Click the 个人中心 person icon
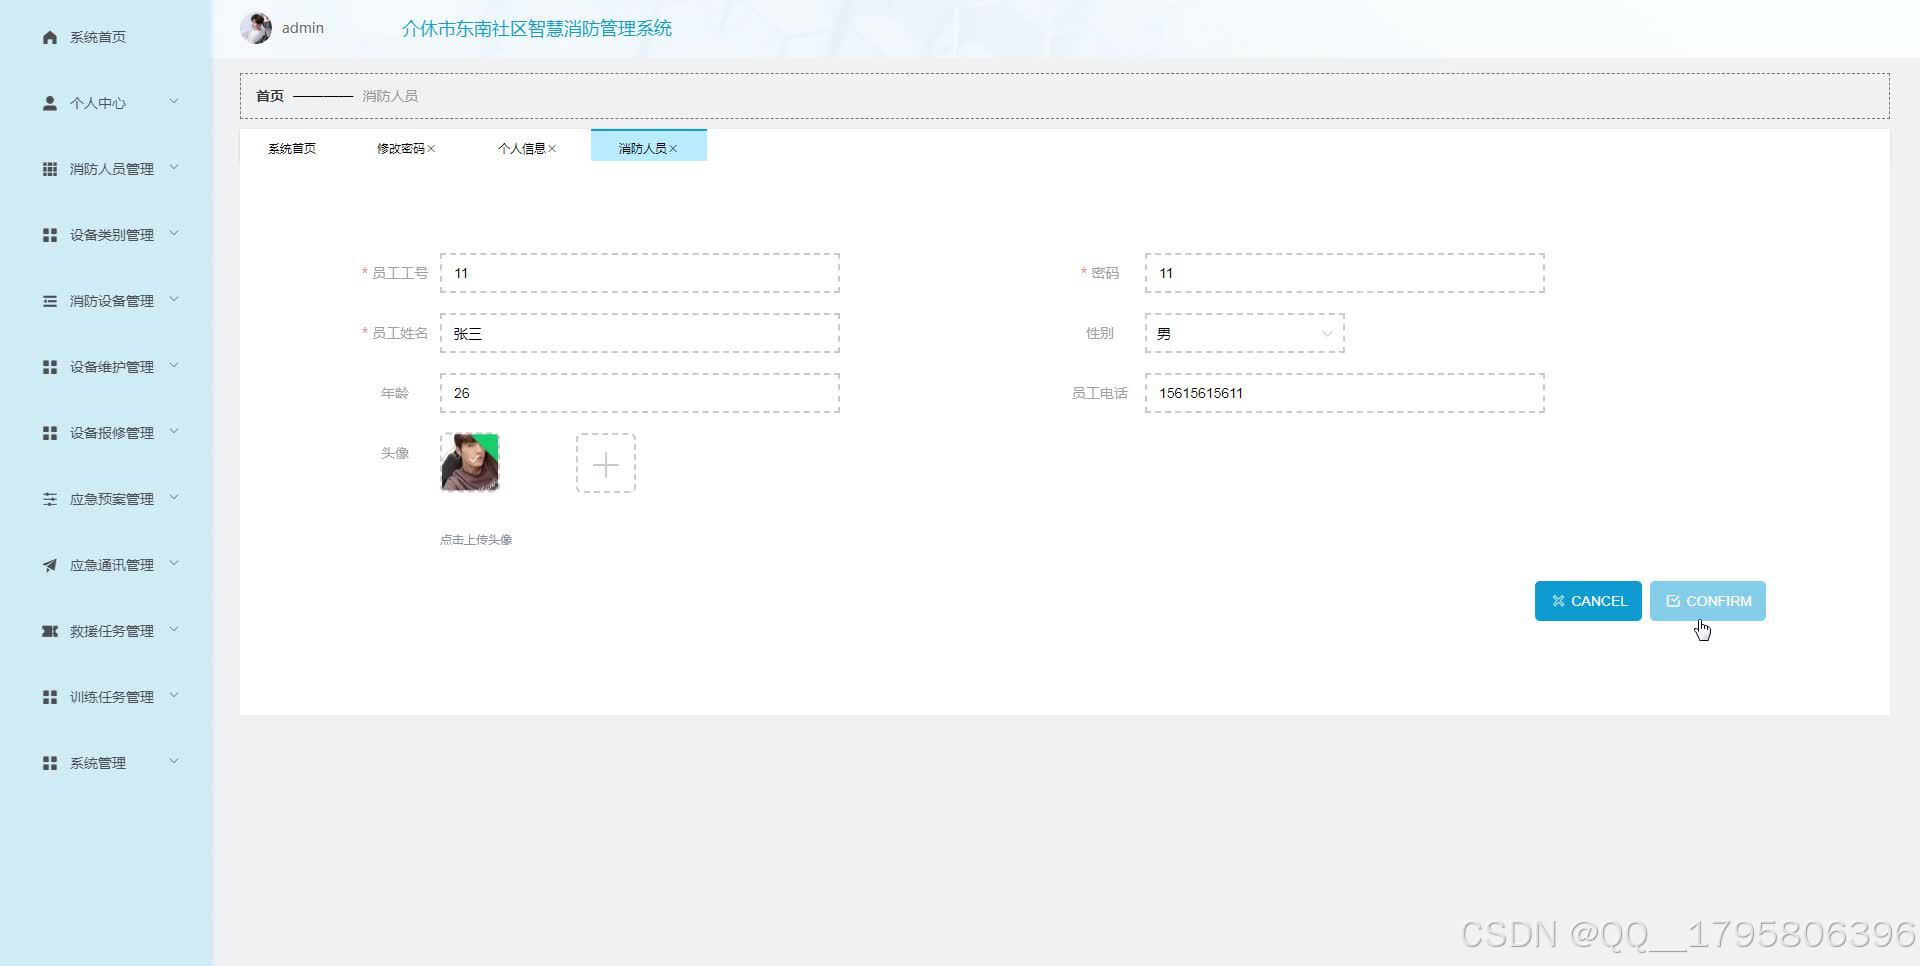Screen dimensions: 1920x966 49,102
